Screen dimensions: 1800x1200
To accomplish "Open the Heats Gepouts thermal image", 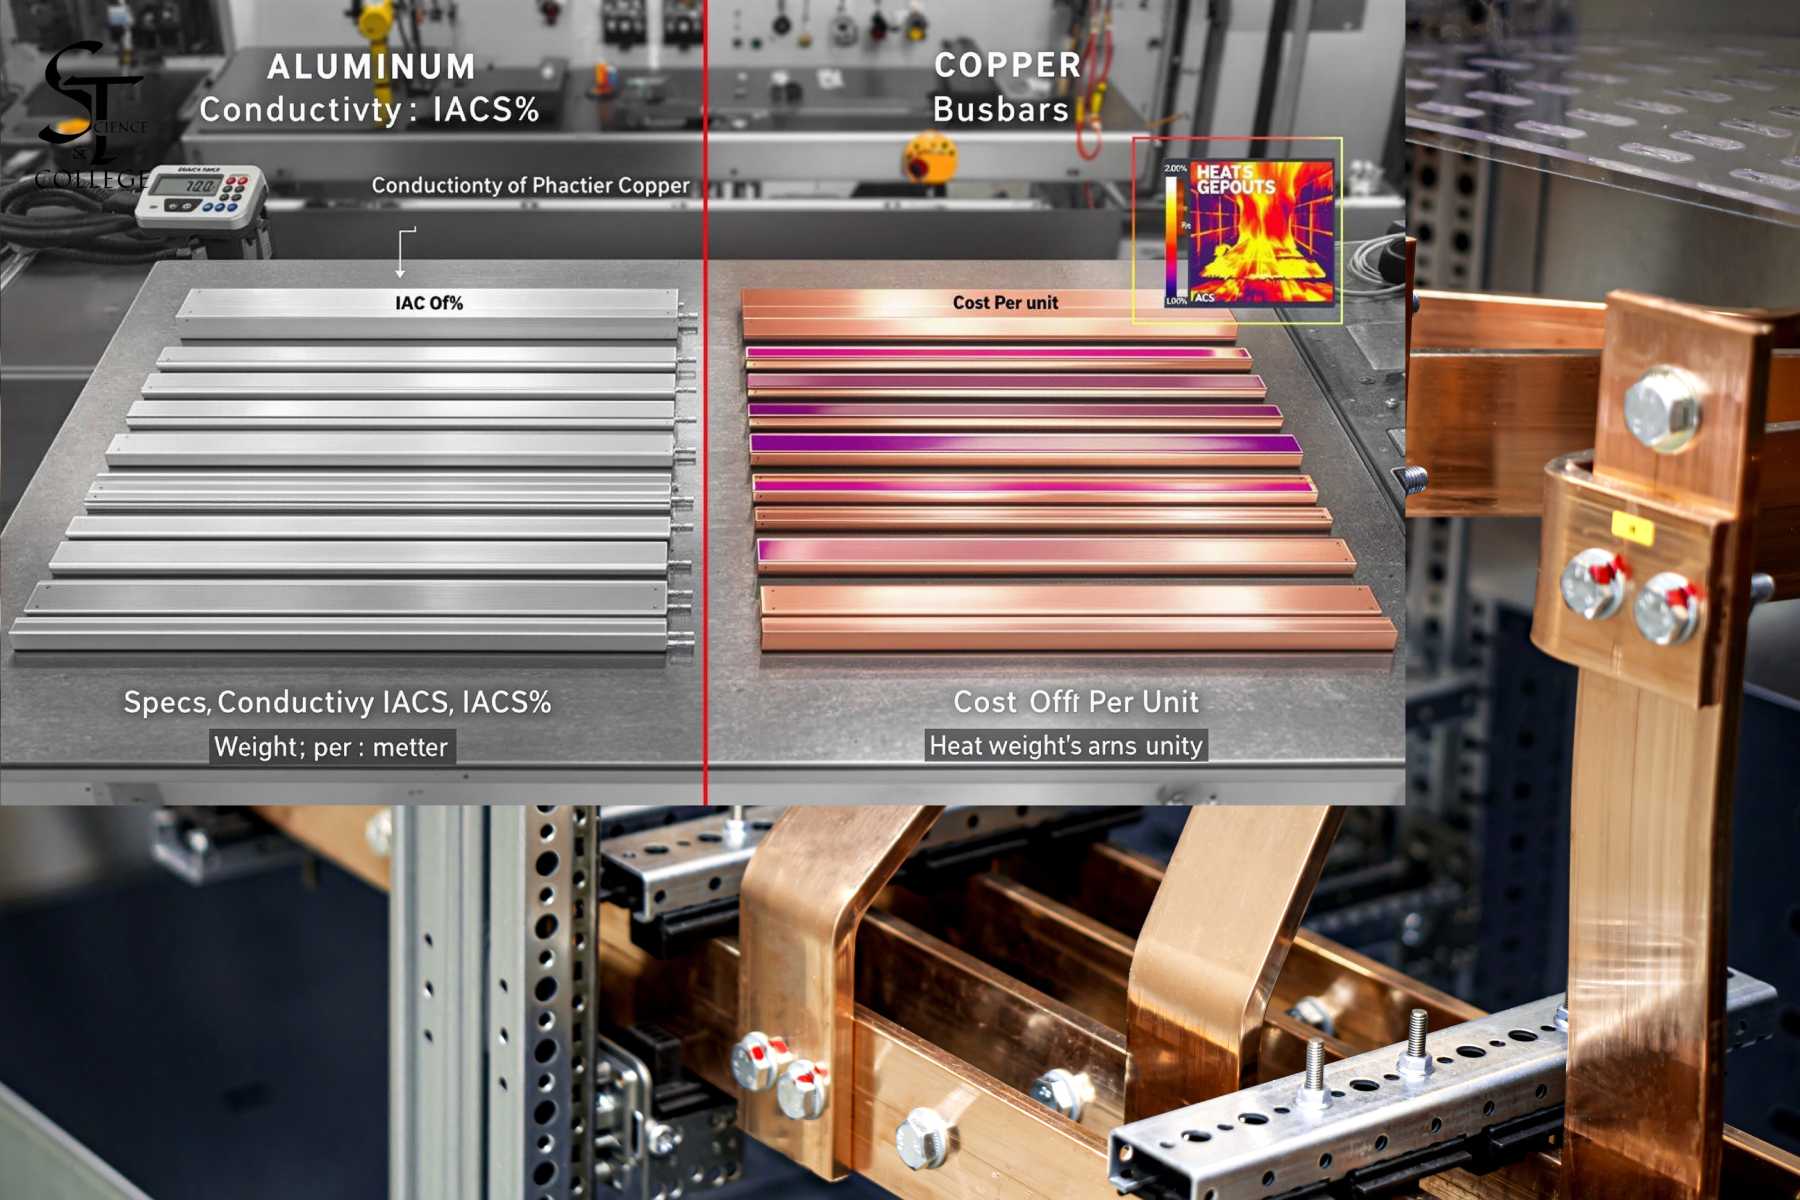I will (x=1262, y=232).
